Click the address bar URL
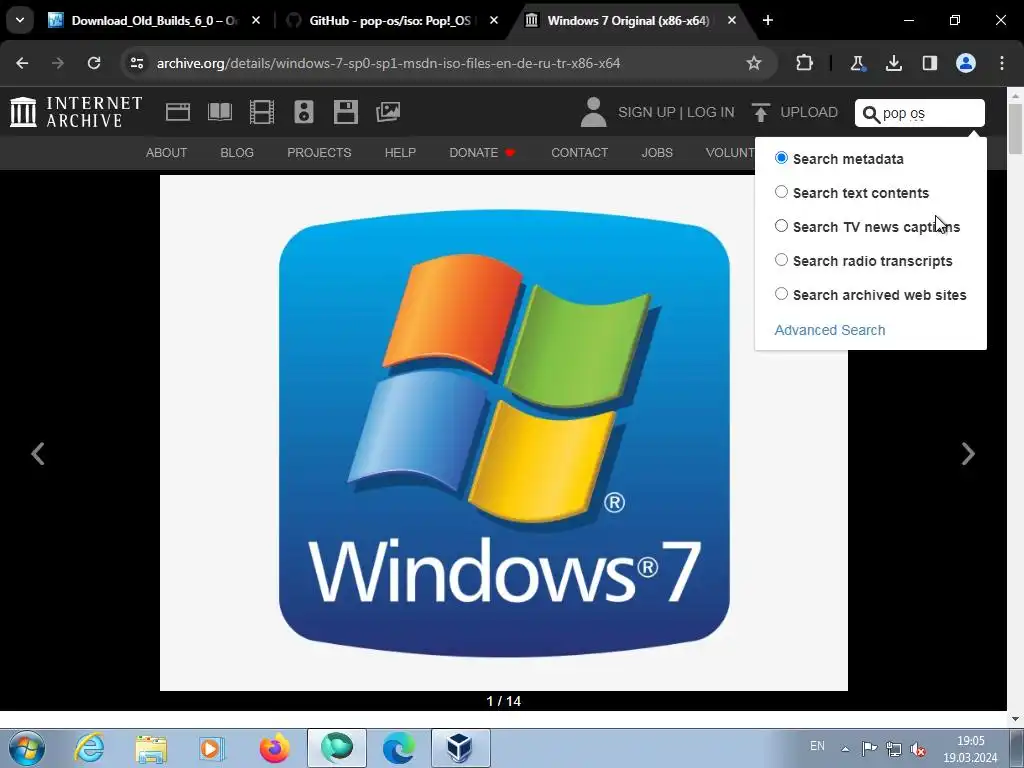The image size is (1024, 768). [388, 63]
